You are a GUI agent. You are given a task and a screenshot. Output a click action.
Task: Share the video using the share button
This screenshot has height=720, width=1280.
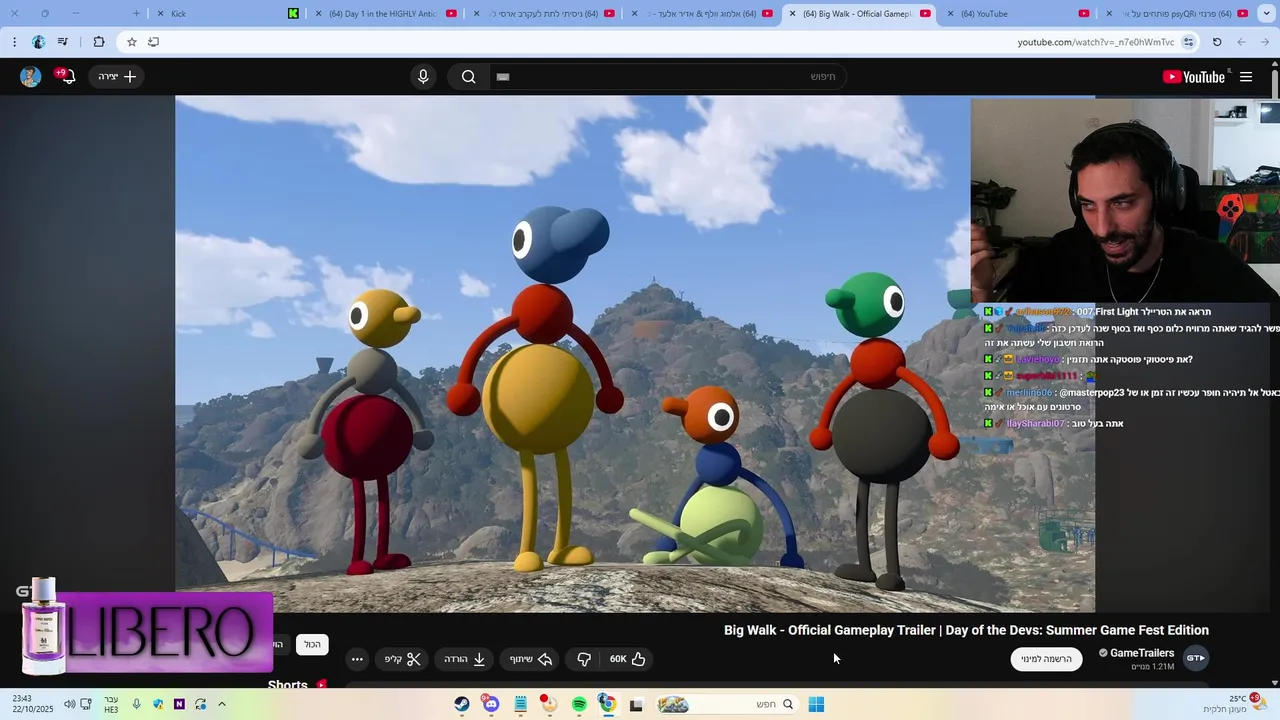click(531, 659)
